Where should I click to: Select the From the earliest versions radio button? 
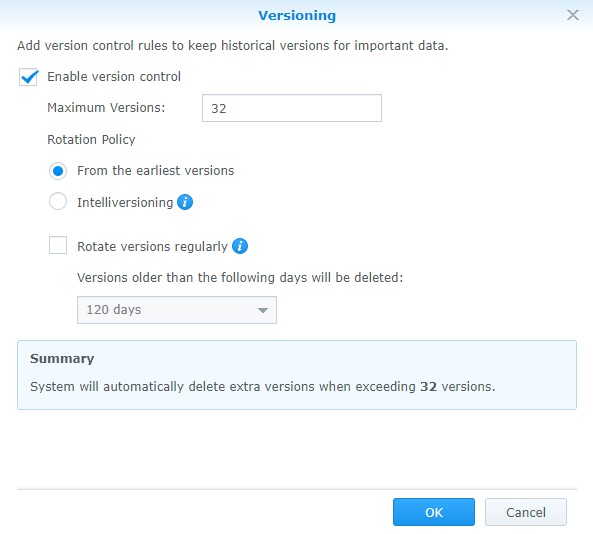click(58, 171)
